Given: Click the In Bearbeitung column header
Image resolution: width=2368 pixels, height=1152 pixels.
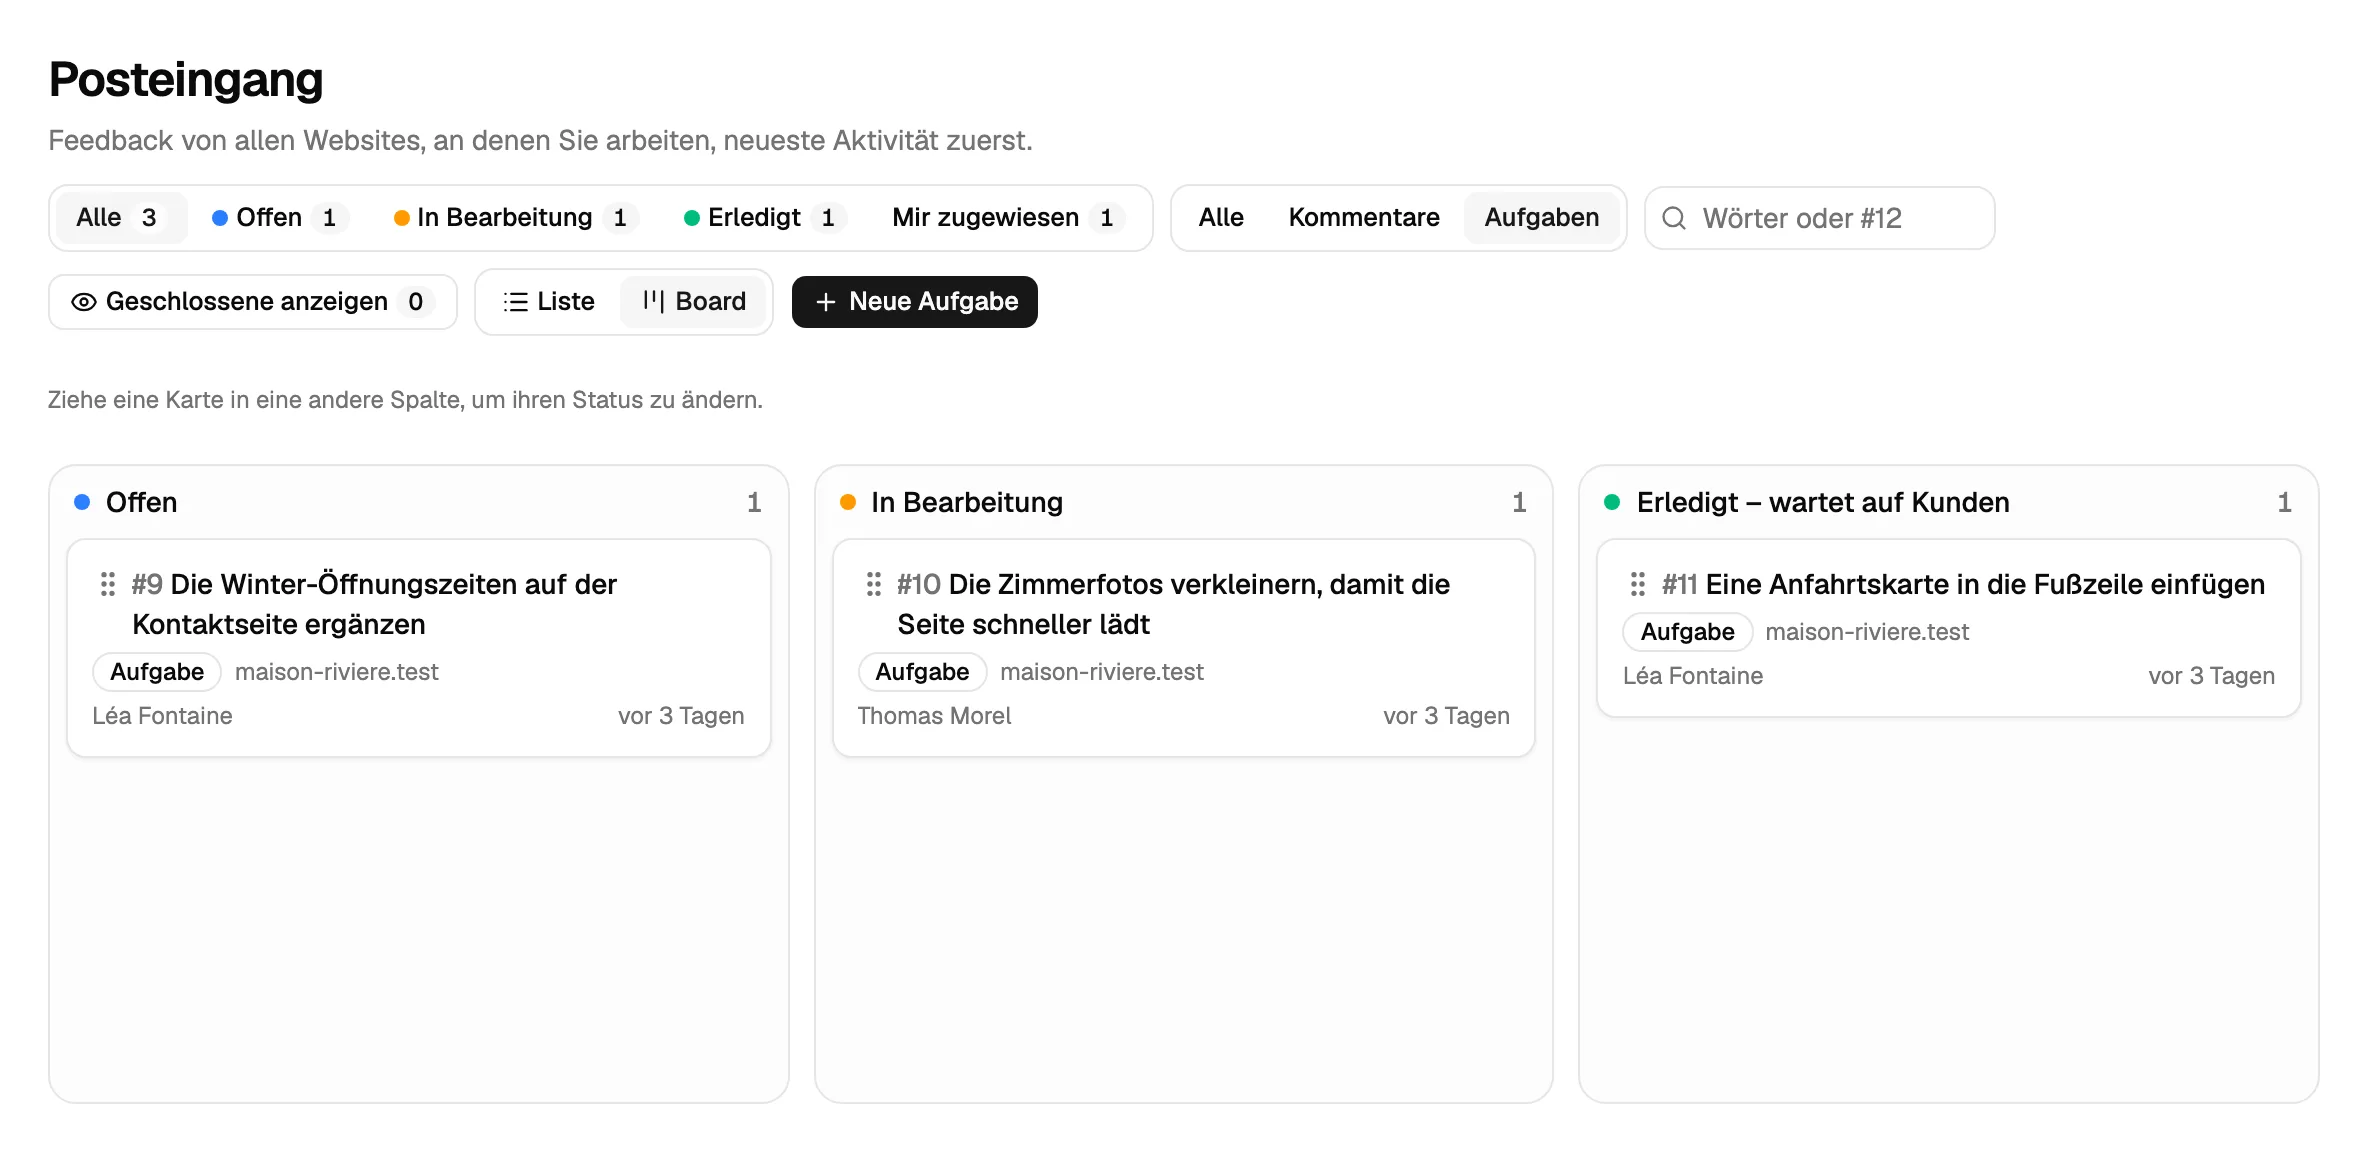Looking at the screenshot, I should 967,502.
